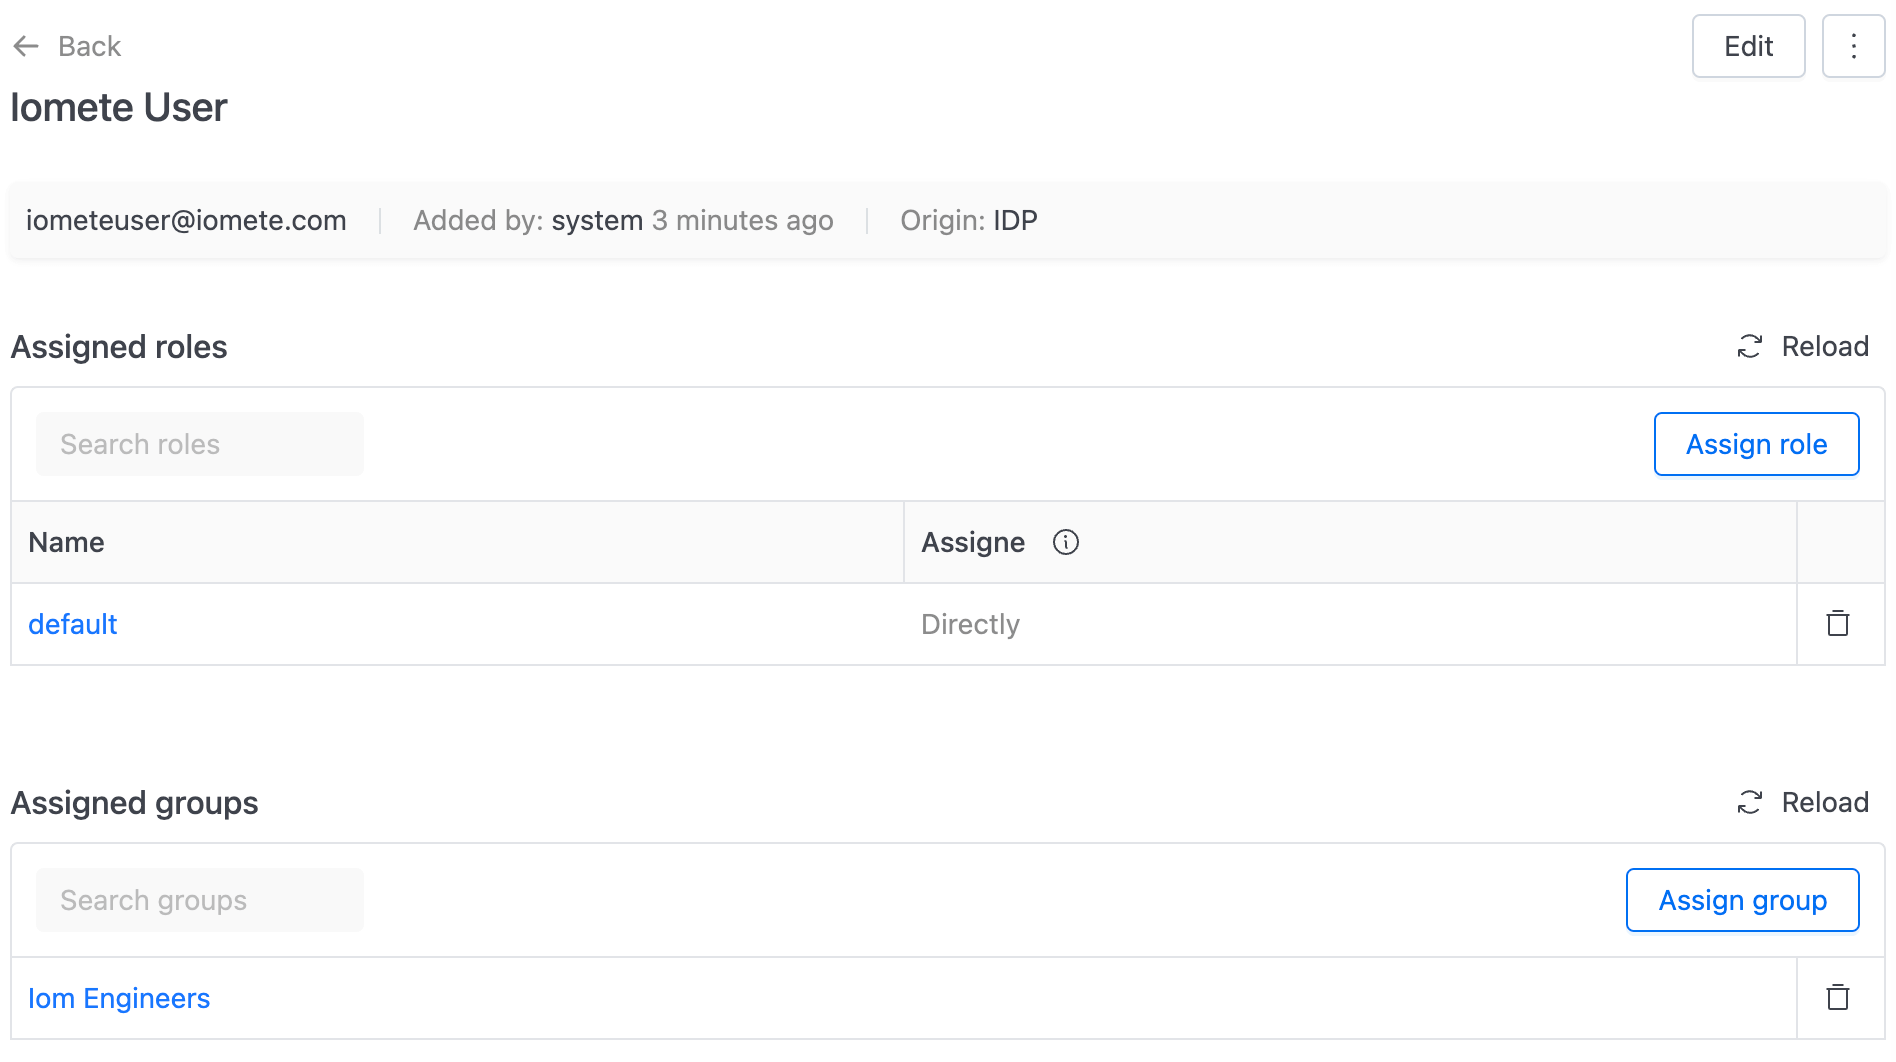This screenshot has height=1062, width=1896.
Task: Click the Assigned roles reload icon
Action: tap(1749, 346)
